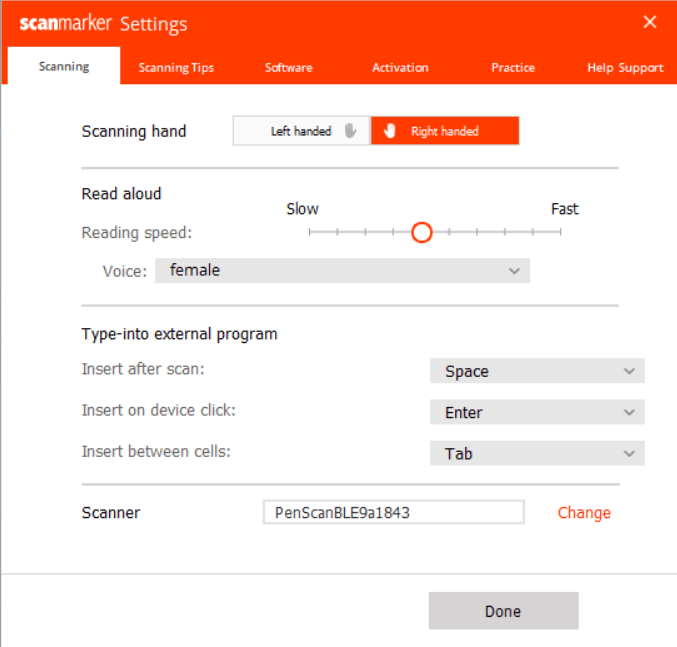This screenshot has width=677, height=647.
Task: Select the Scanning tab
Action: pos(64,67)
